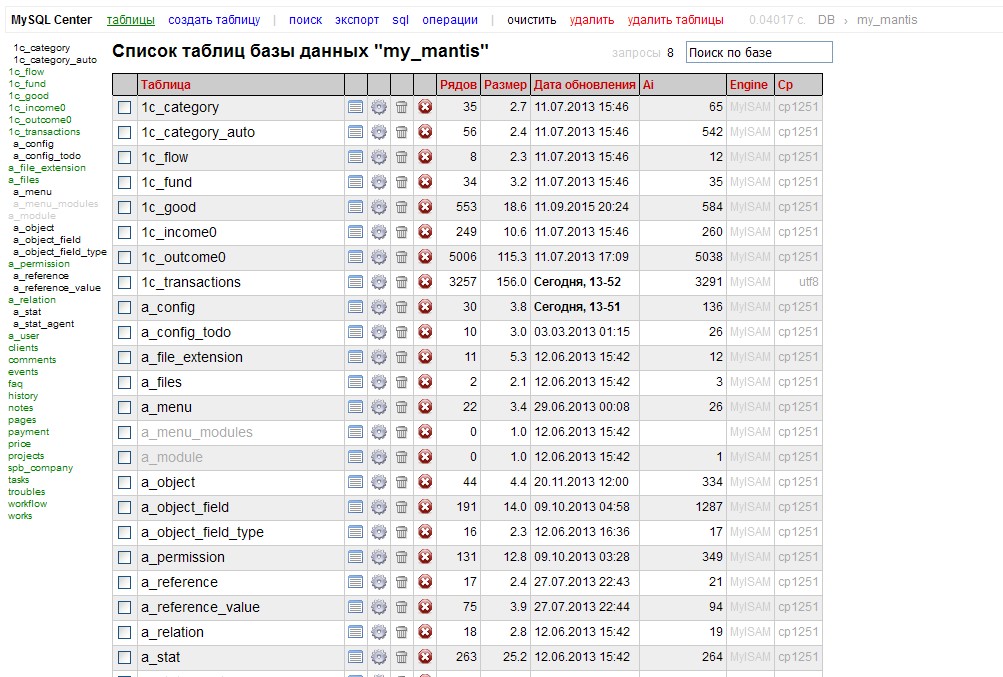1003x677 pixels.
Task: Tick the a_module row checkbox
Action: [125, 458]
